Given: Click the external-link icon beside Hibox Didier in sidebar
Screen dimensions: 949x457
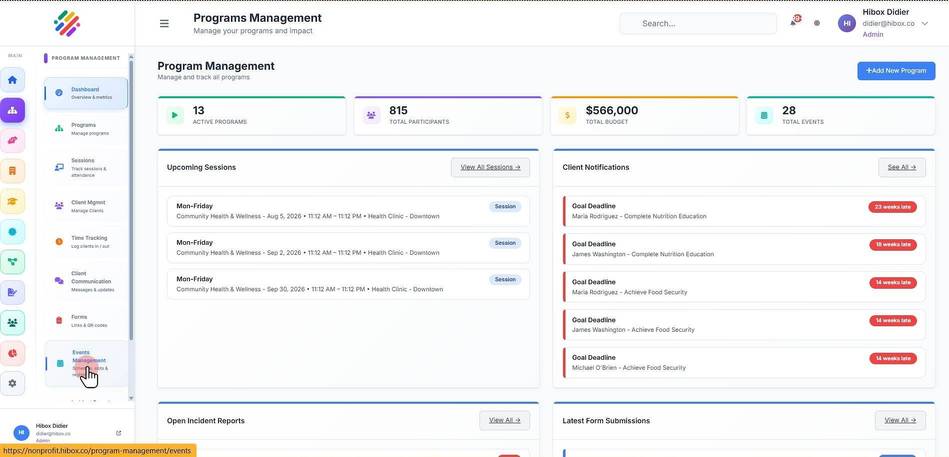Looking at the screenshot, I should click(119, 433).
